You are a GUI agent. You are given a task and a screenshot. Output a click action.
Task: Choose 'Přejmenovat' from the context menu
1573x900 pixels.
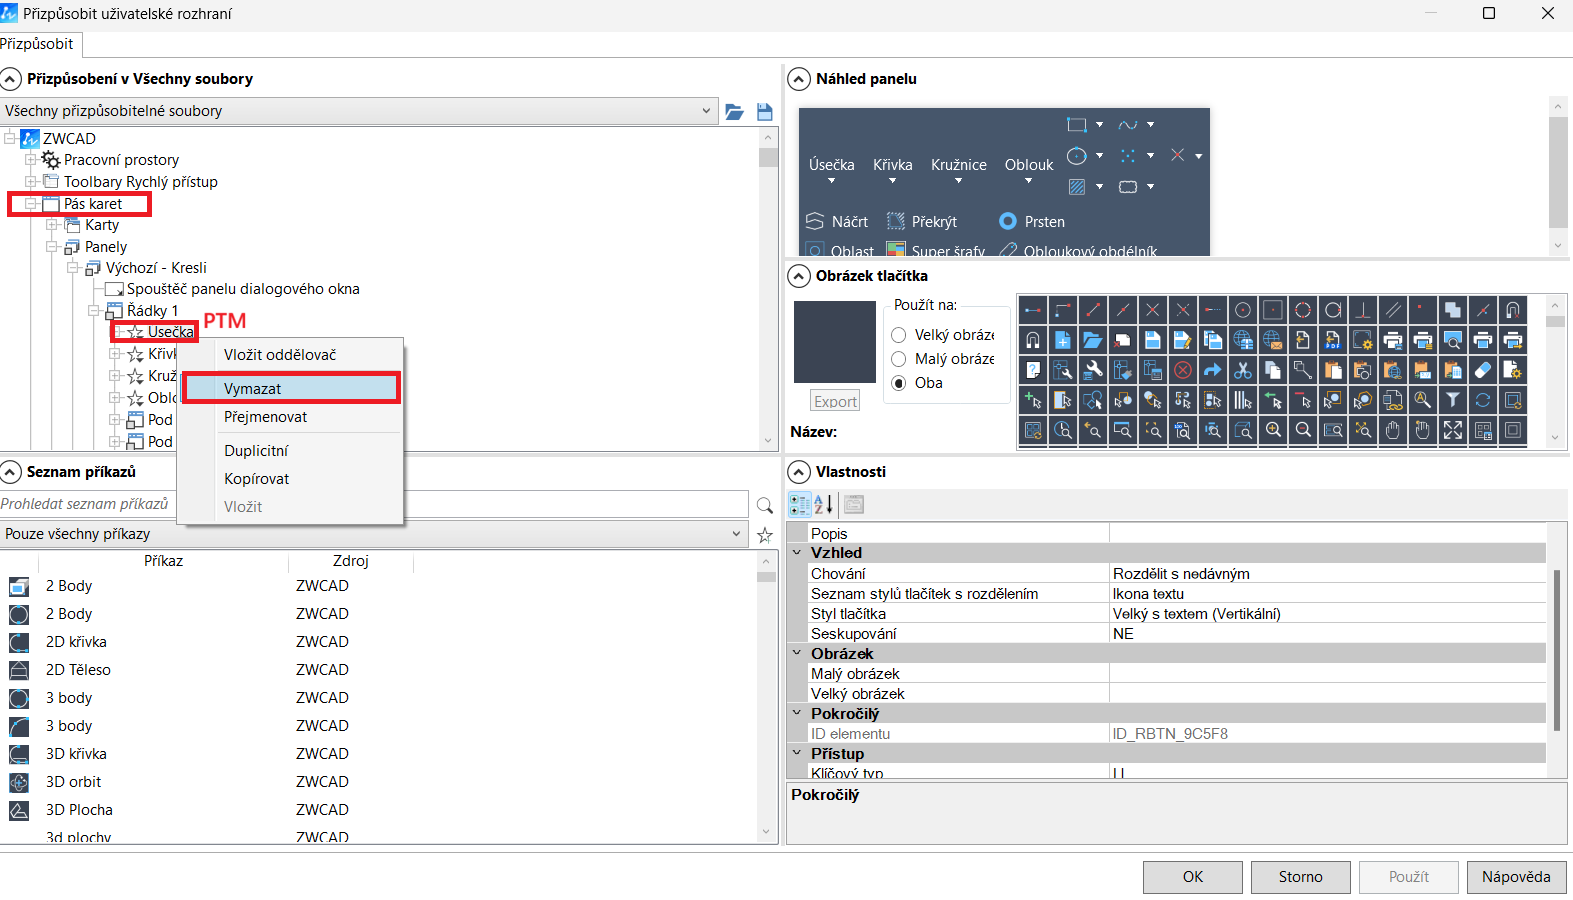point(265,417)
